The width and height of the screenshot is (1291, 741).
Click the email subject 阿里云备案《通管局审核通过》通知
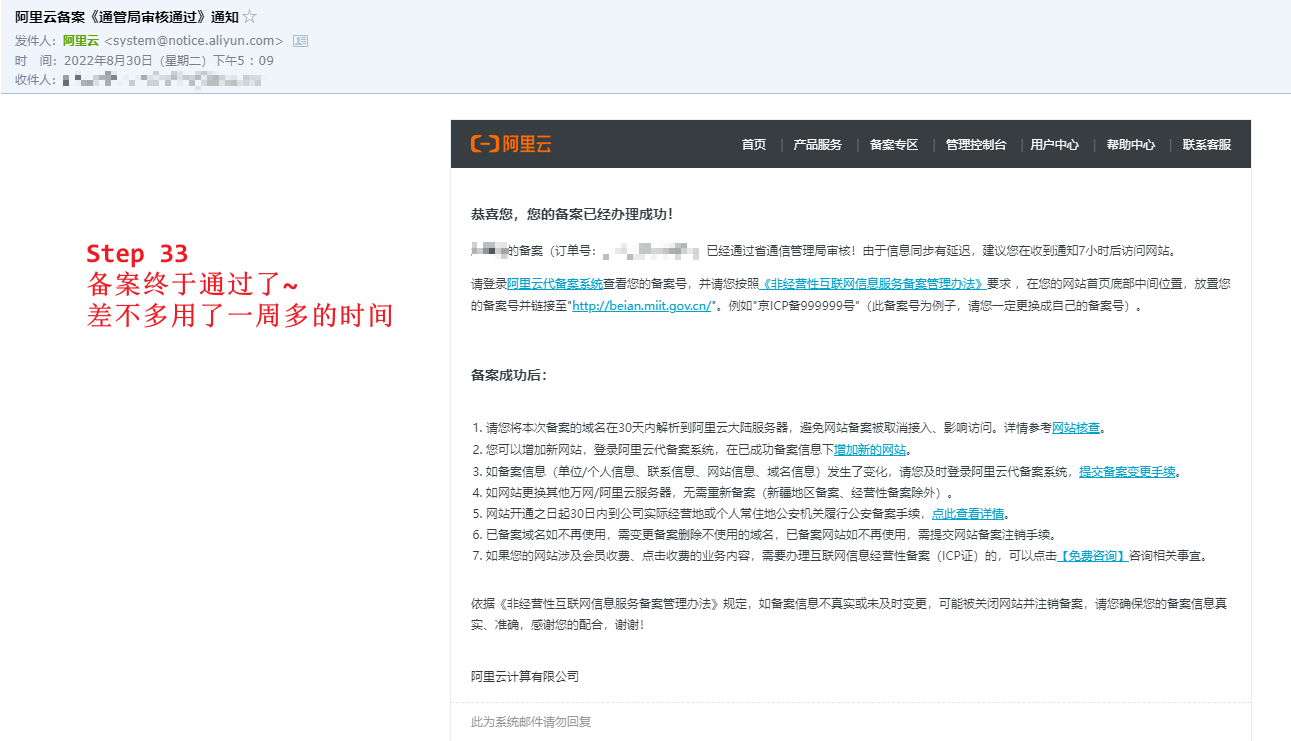126,16
